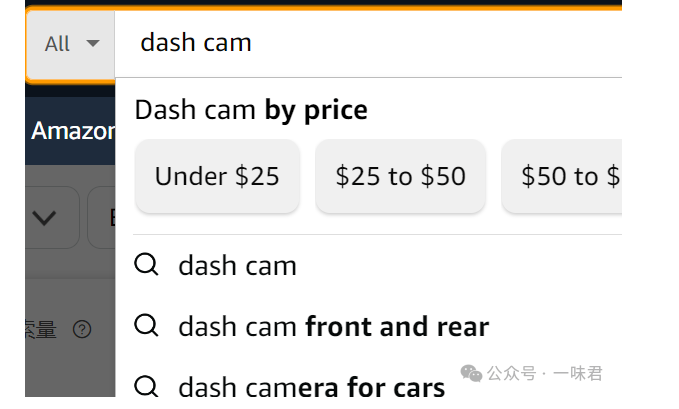The width and height of the screenshot is (679, 409).
Task: Click the search box containing "dash cam"
Action: [x=370, y=43]
